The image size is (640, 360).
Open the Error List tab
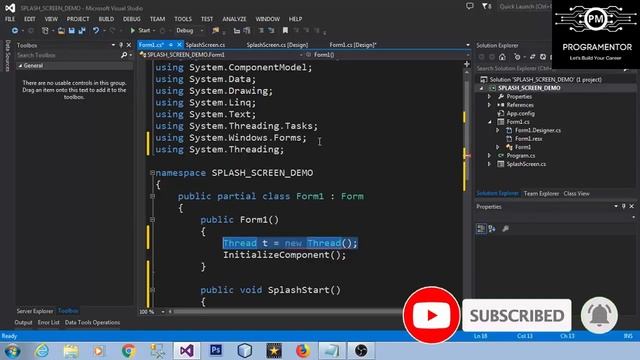tap(49, 322)
